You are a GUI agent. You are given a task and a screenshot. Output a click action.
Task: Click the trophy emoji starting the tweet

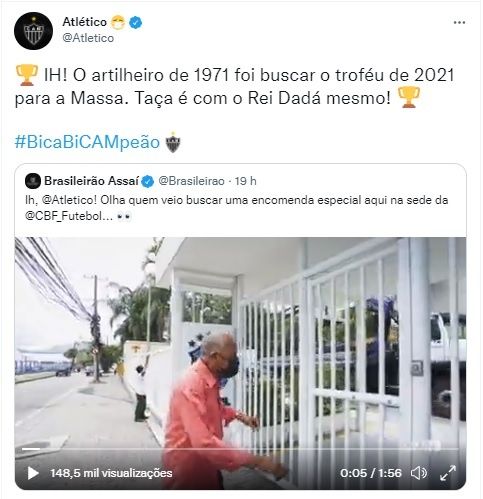(x=27, y=75)
